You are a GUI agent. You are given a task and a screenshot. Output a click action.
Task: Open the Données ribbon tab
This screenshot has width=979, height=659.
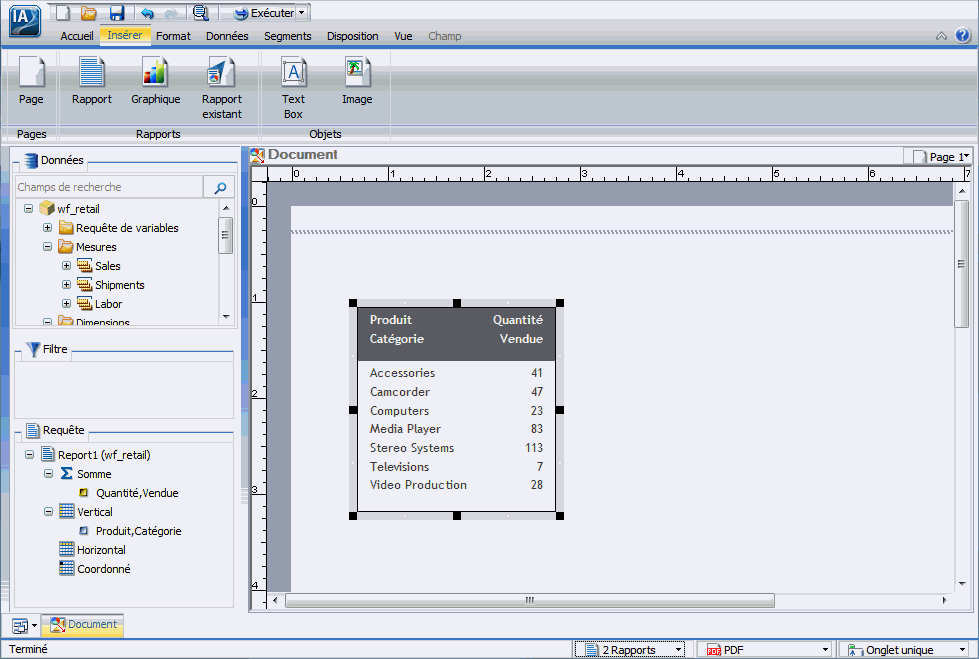227,36
